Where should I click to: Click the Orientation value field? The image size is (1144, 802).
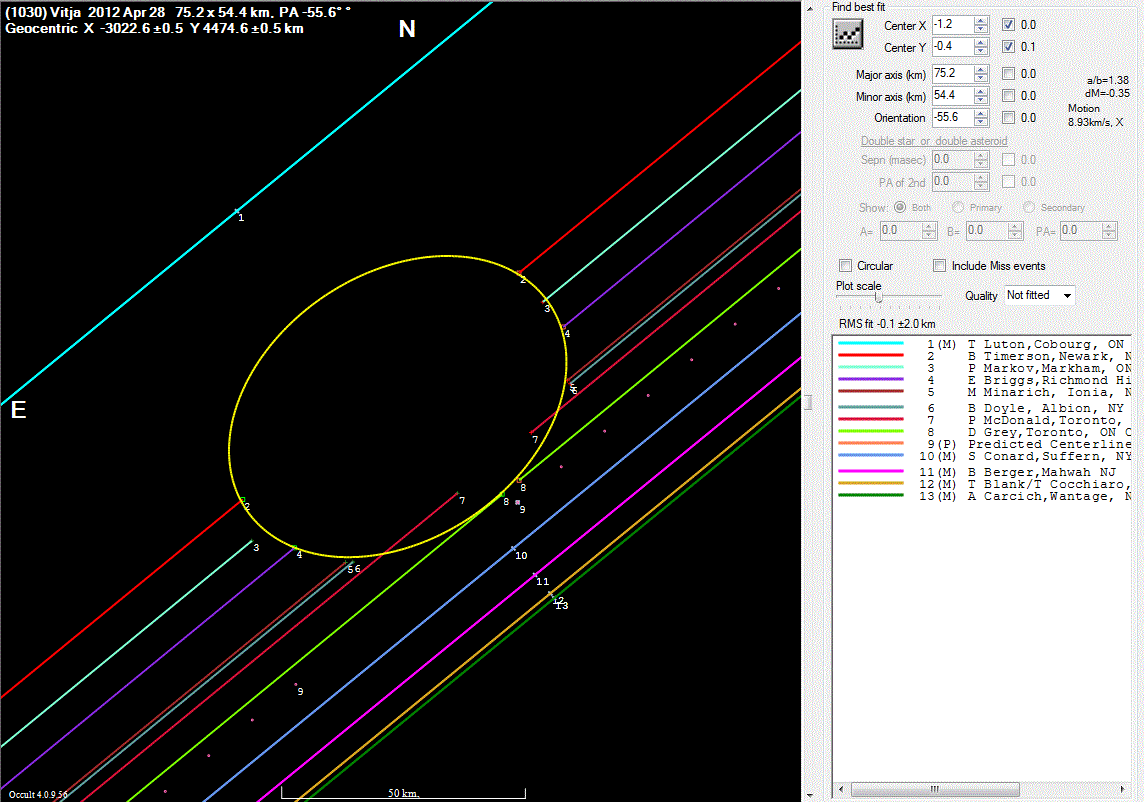[953, 117]
